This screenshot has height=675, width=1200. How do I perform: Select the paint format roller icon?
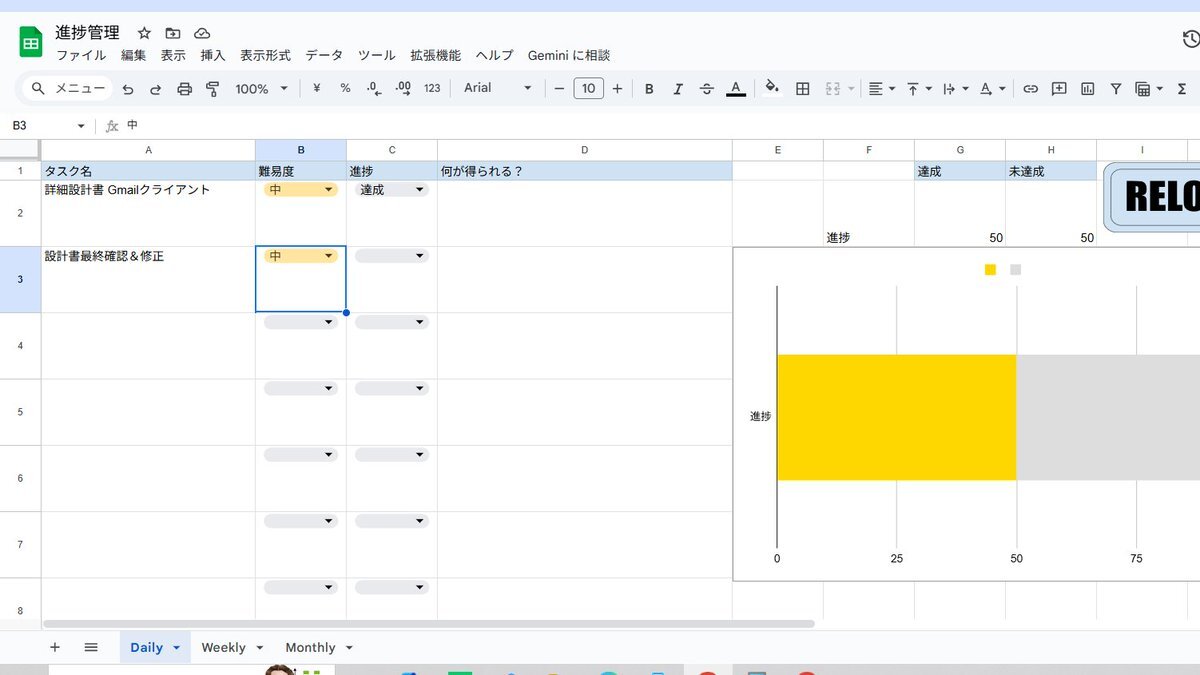pos(212,89)
